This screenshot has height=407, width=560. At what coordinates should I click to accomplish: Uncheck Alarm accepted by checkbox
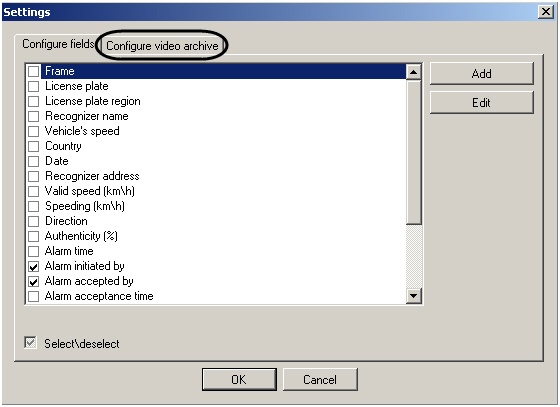click(34, 281)
